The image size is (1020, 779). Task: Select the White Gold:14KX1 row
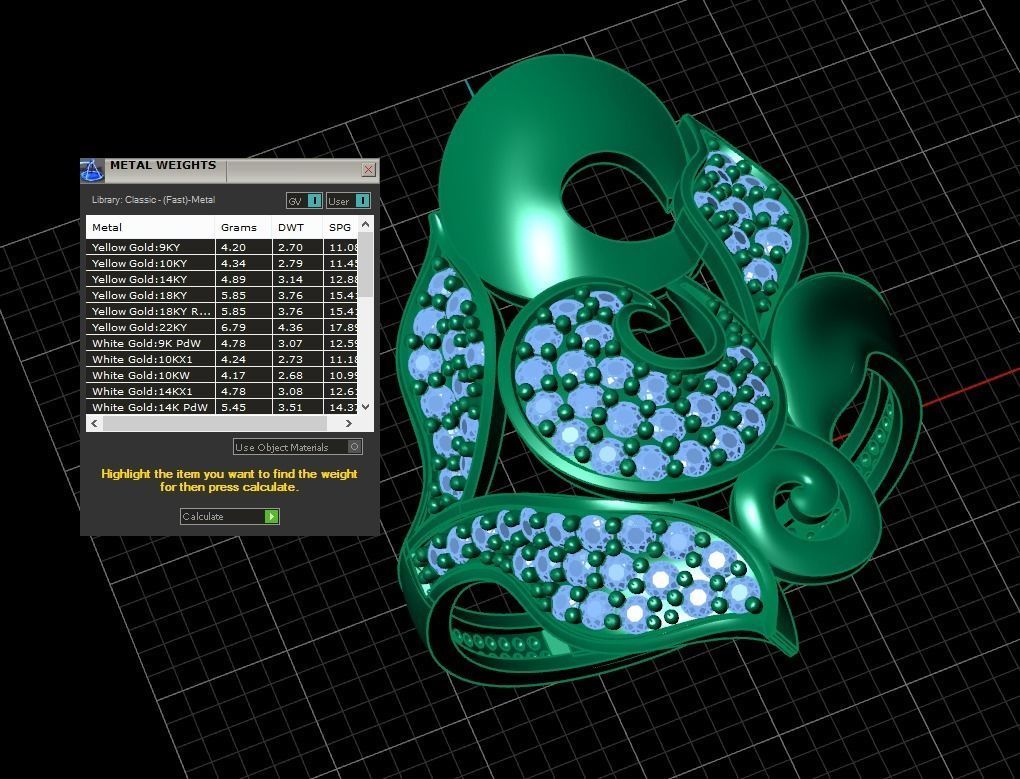(x=222, y=391)
